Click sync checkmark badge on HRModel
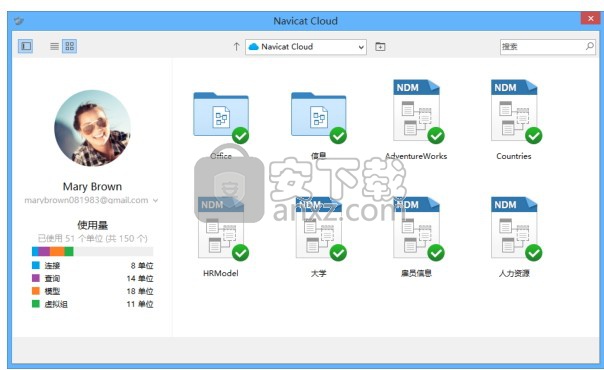 (x=240, y=253)
